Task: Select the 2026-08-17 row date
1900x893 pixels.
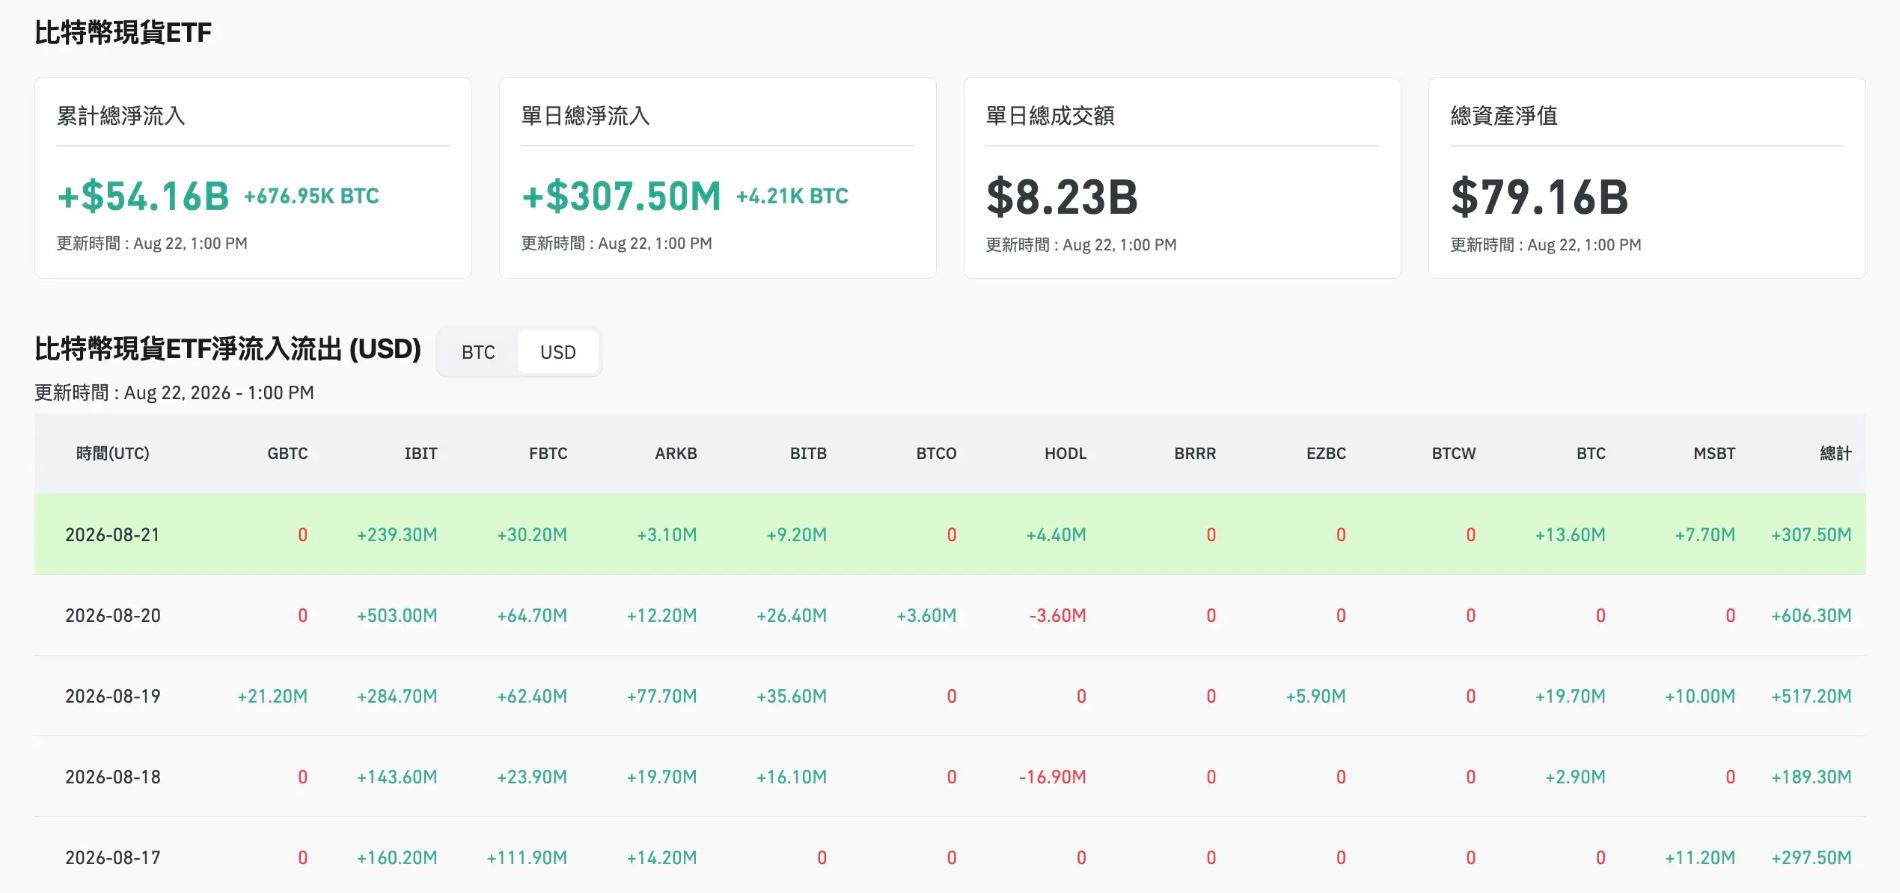Action: [x=113, y=858]
